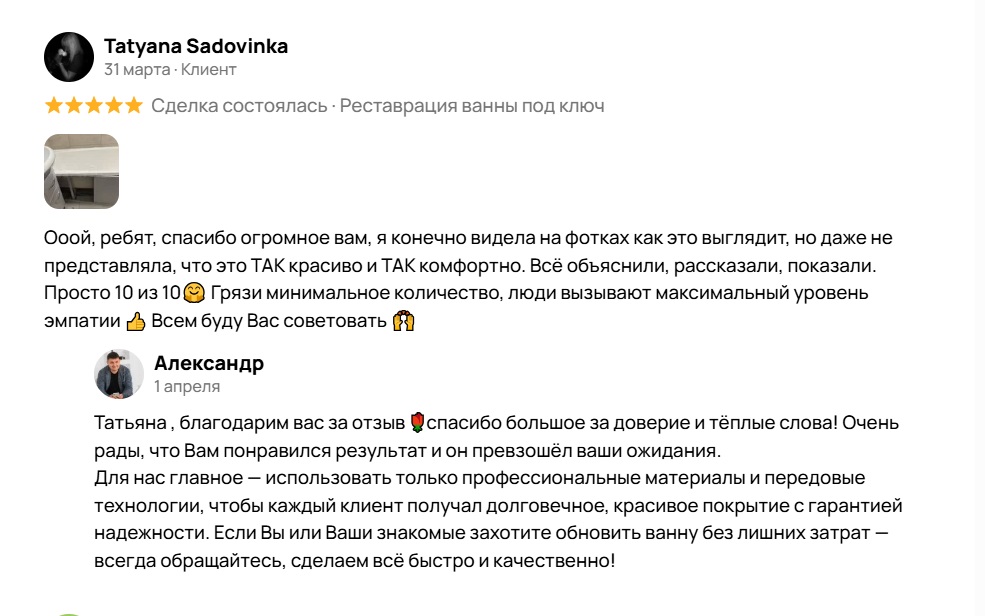The width and height of the screenshot is (985, 616).
Task: Click the review line starting with 'Ооой, ребят'
Action: [468, 239]
